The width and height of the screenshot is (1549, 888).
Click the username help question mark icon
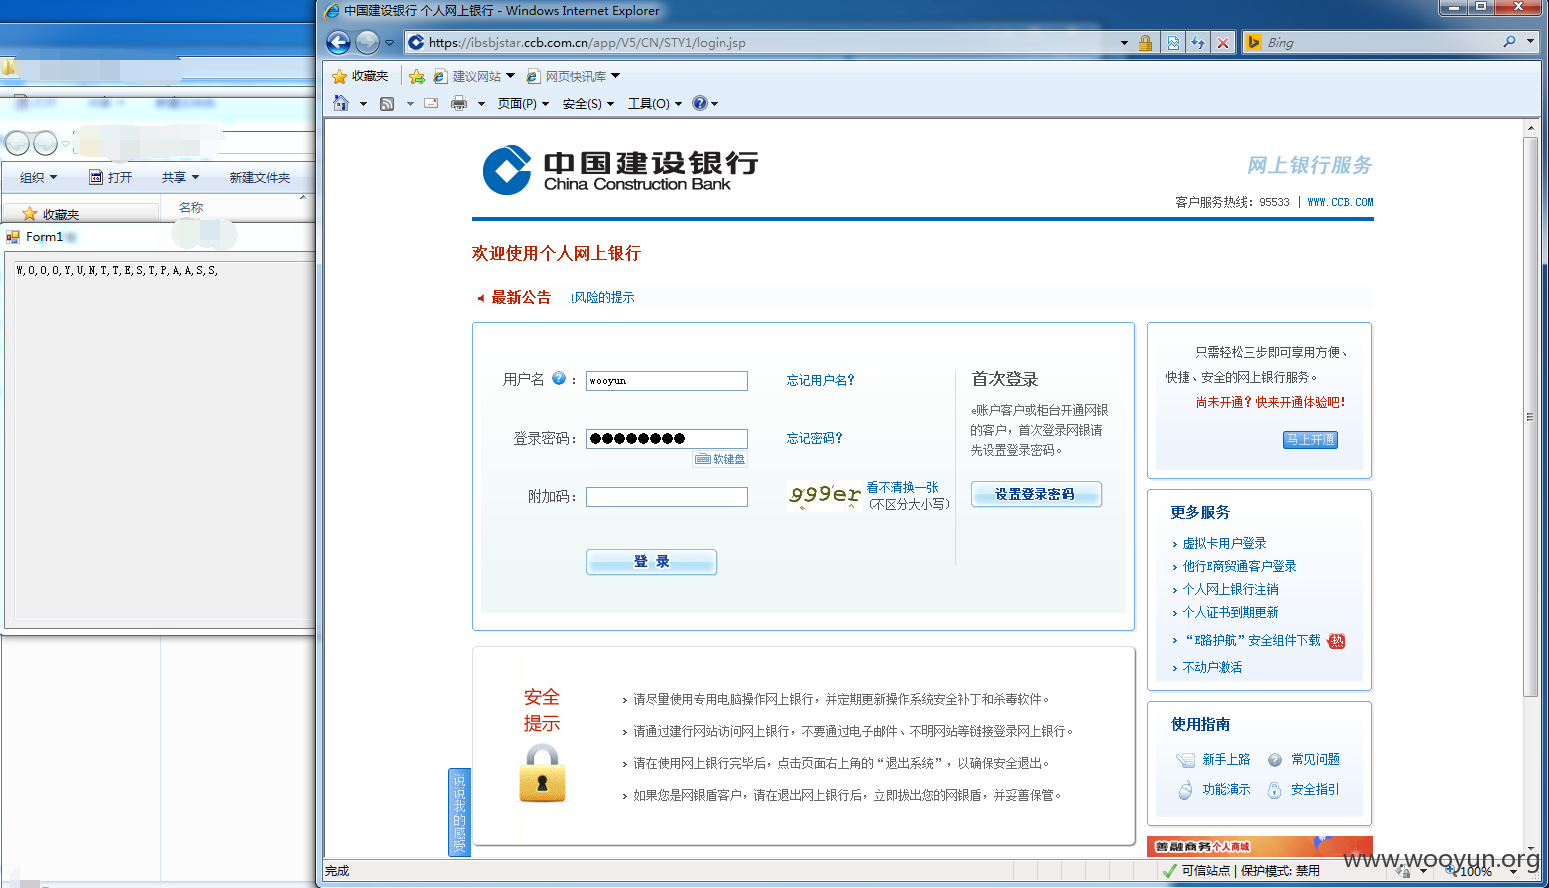[559, 378]
